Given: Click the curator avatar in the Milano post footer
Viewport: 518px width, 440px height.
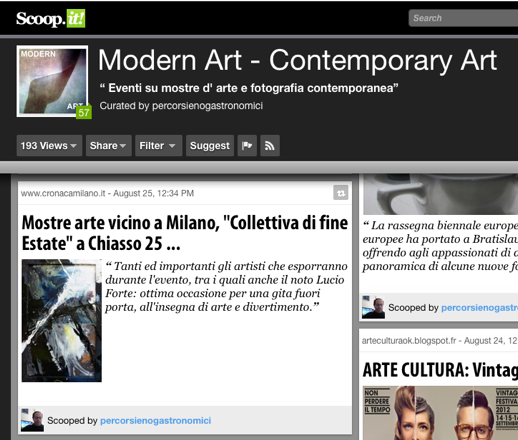Looking at the screenshot, I should (32, 421).
